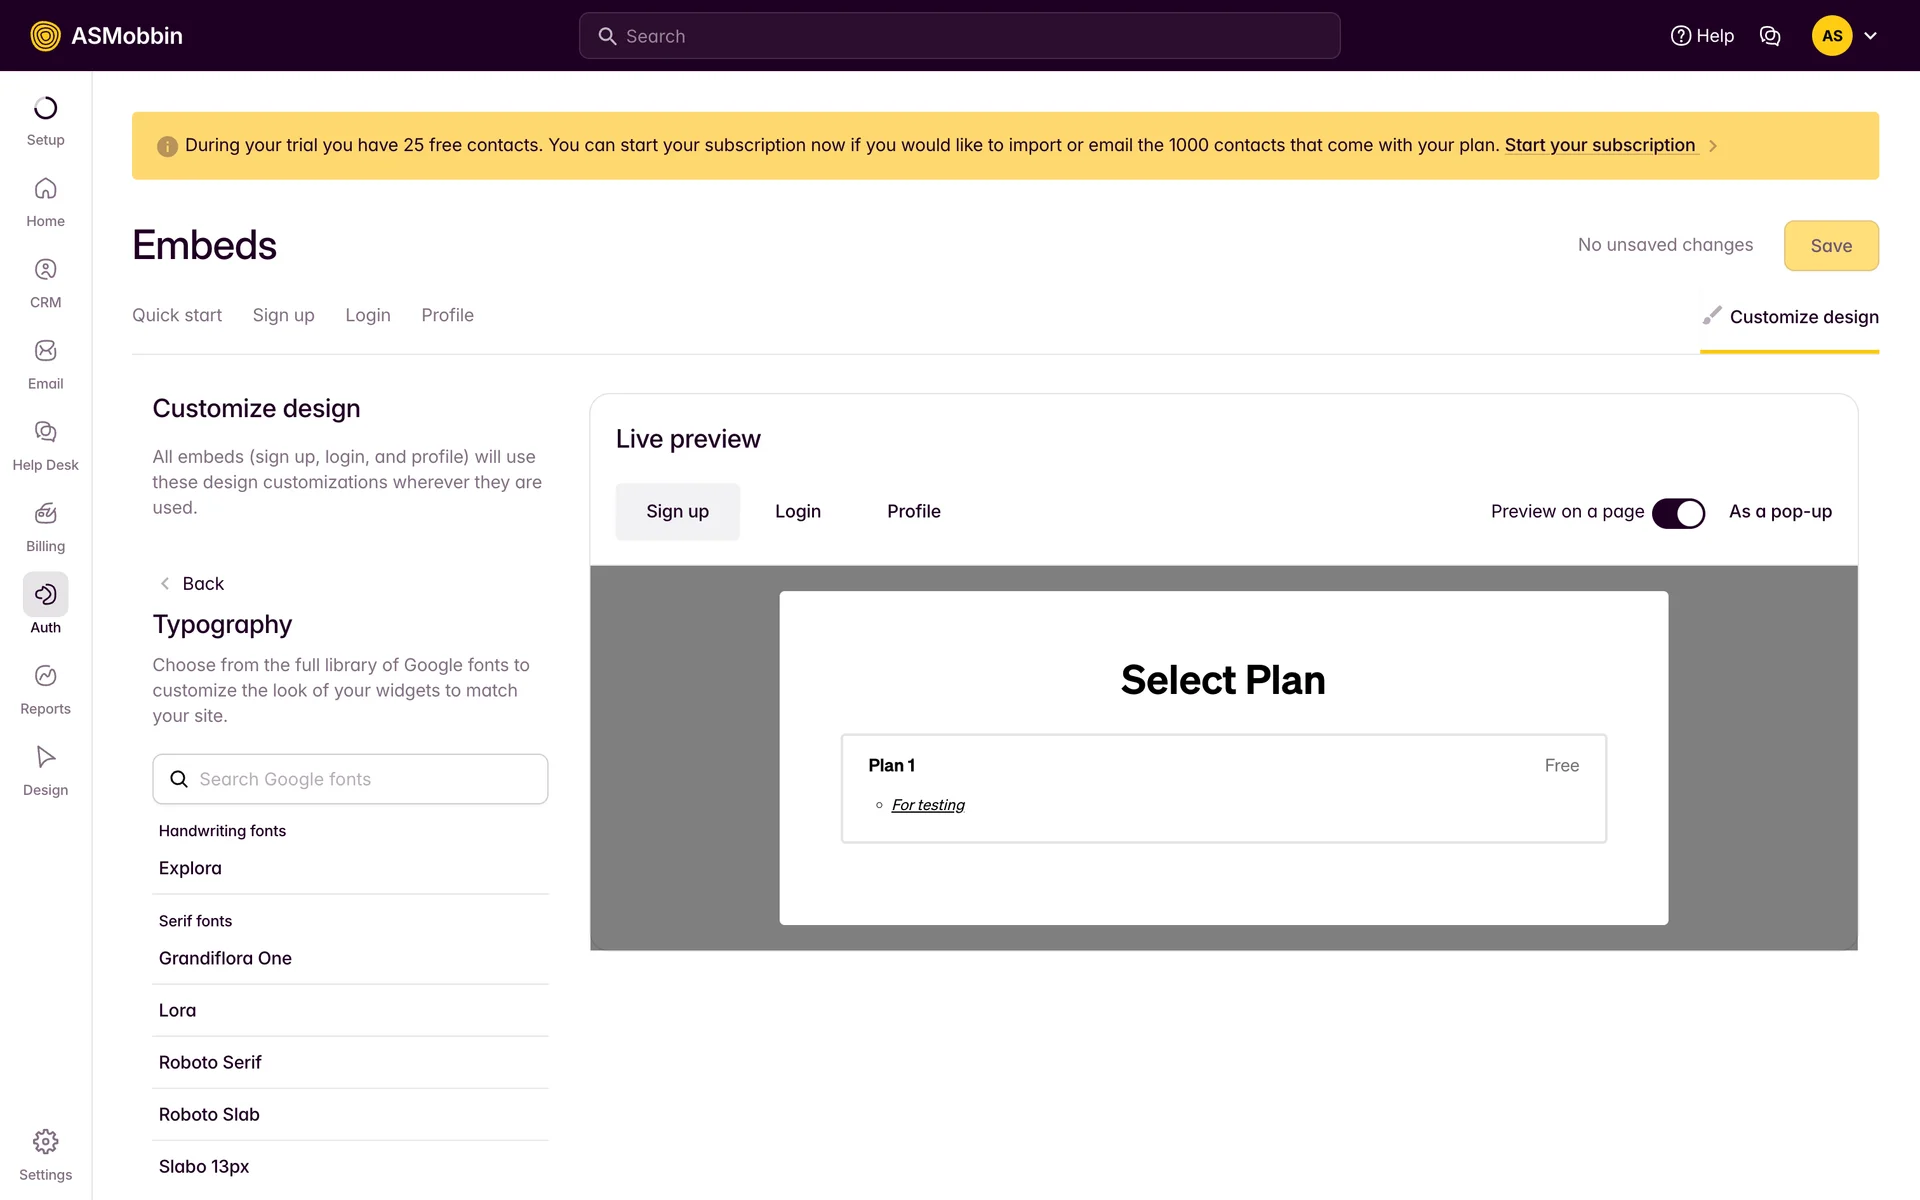Select the Plan 1 option in preview
Image resolution: width=1920 pixels, height=1200 pixels.
[1223, 788]
